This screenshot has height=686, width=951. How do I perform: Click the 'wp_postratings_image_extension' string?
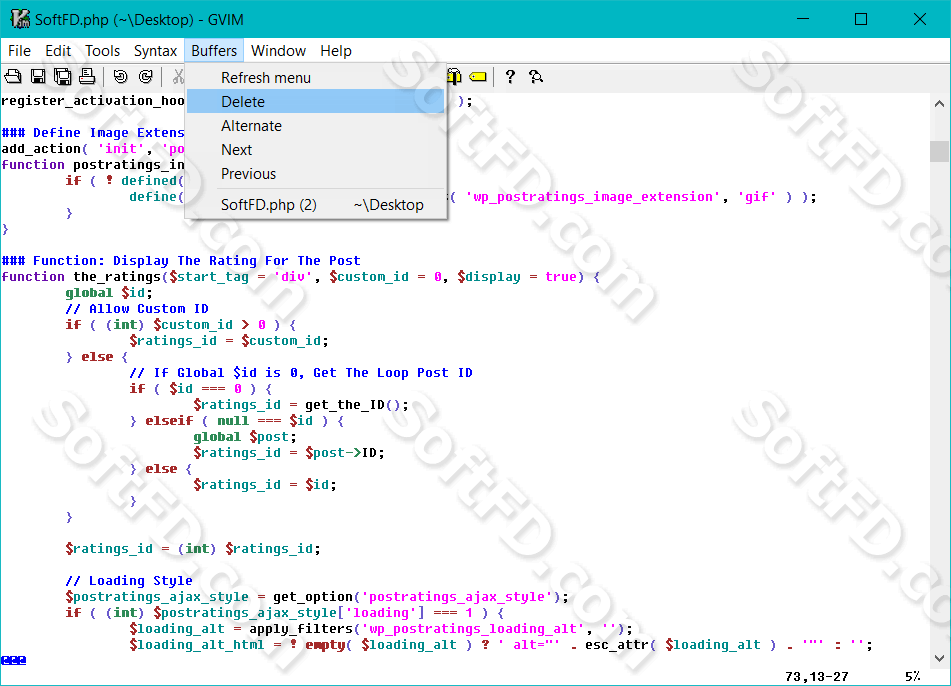click(x=593, y=197)
